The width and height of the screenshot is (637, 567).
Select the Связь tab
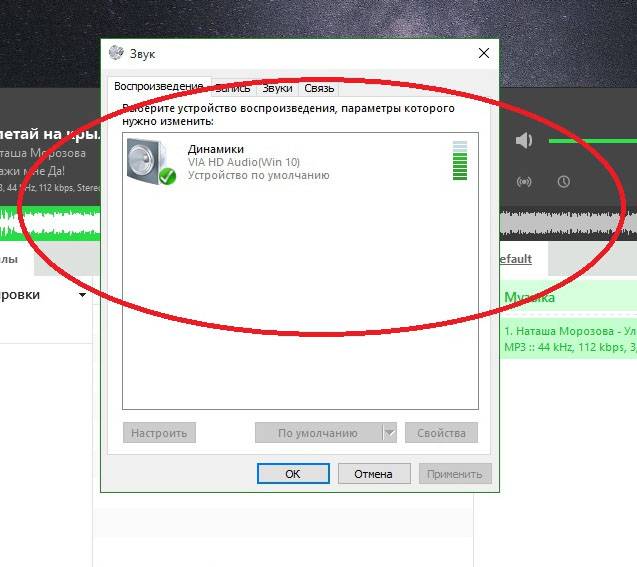pos(319,88)
